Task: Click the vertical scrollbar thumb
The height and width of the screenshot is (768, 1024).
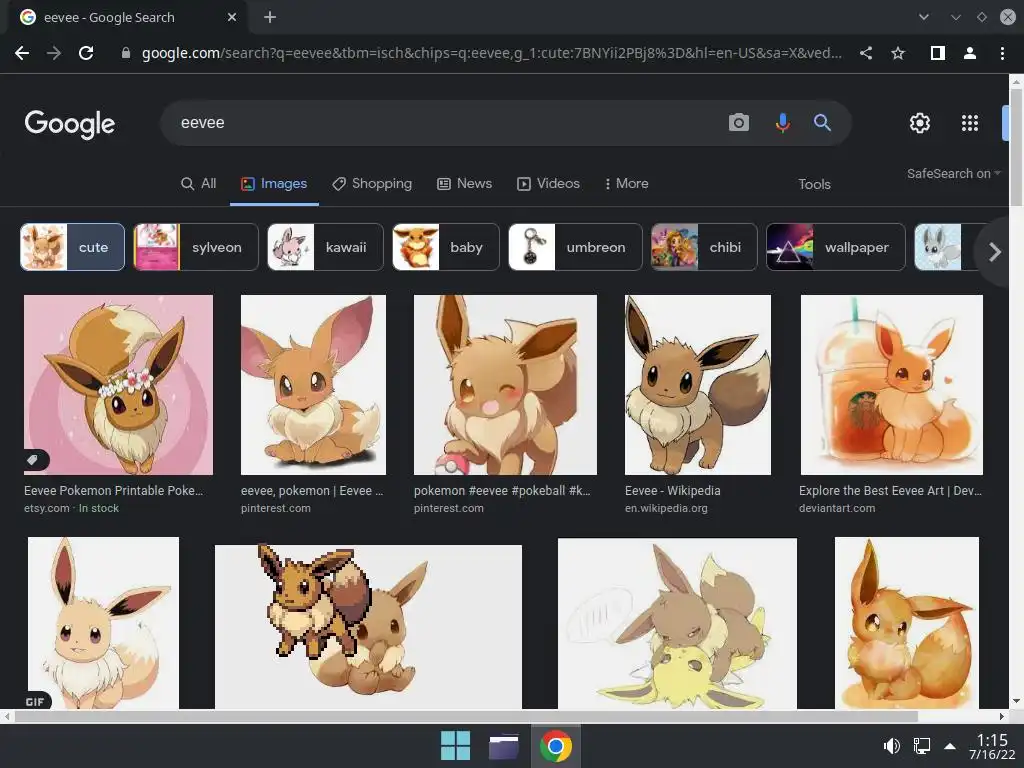Action: pyautogui.click(x=1016, y=147)
